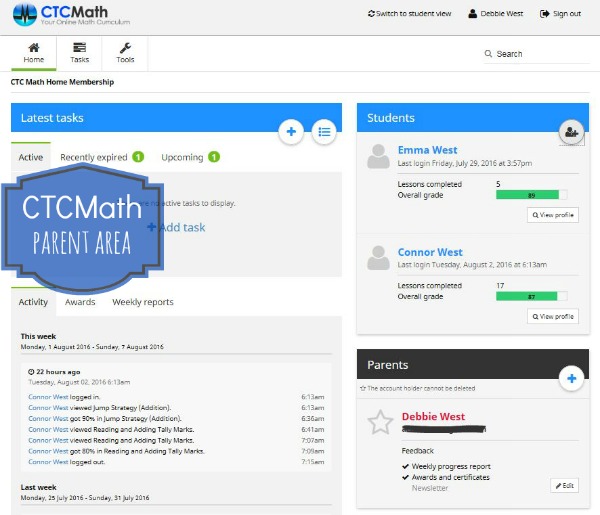The image size is (600, 515).
Task: Open the Tools tab
Action: [x=125, y=53]
